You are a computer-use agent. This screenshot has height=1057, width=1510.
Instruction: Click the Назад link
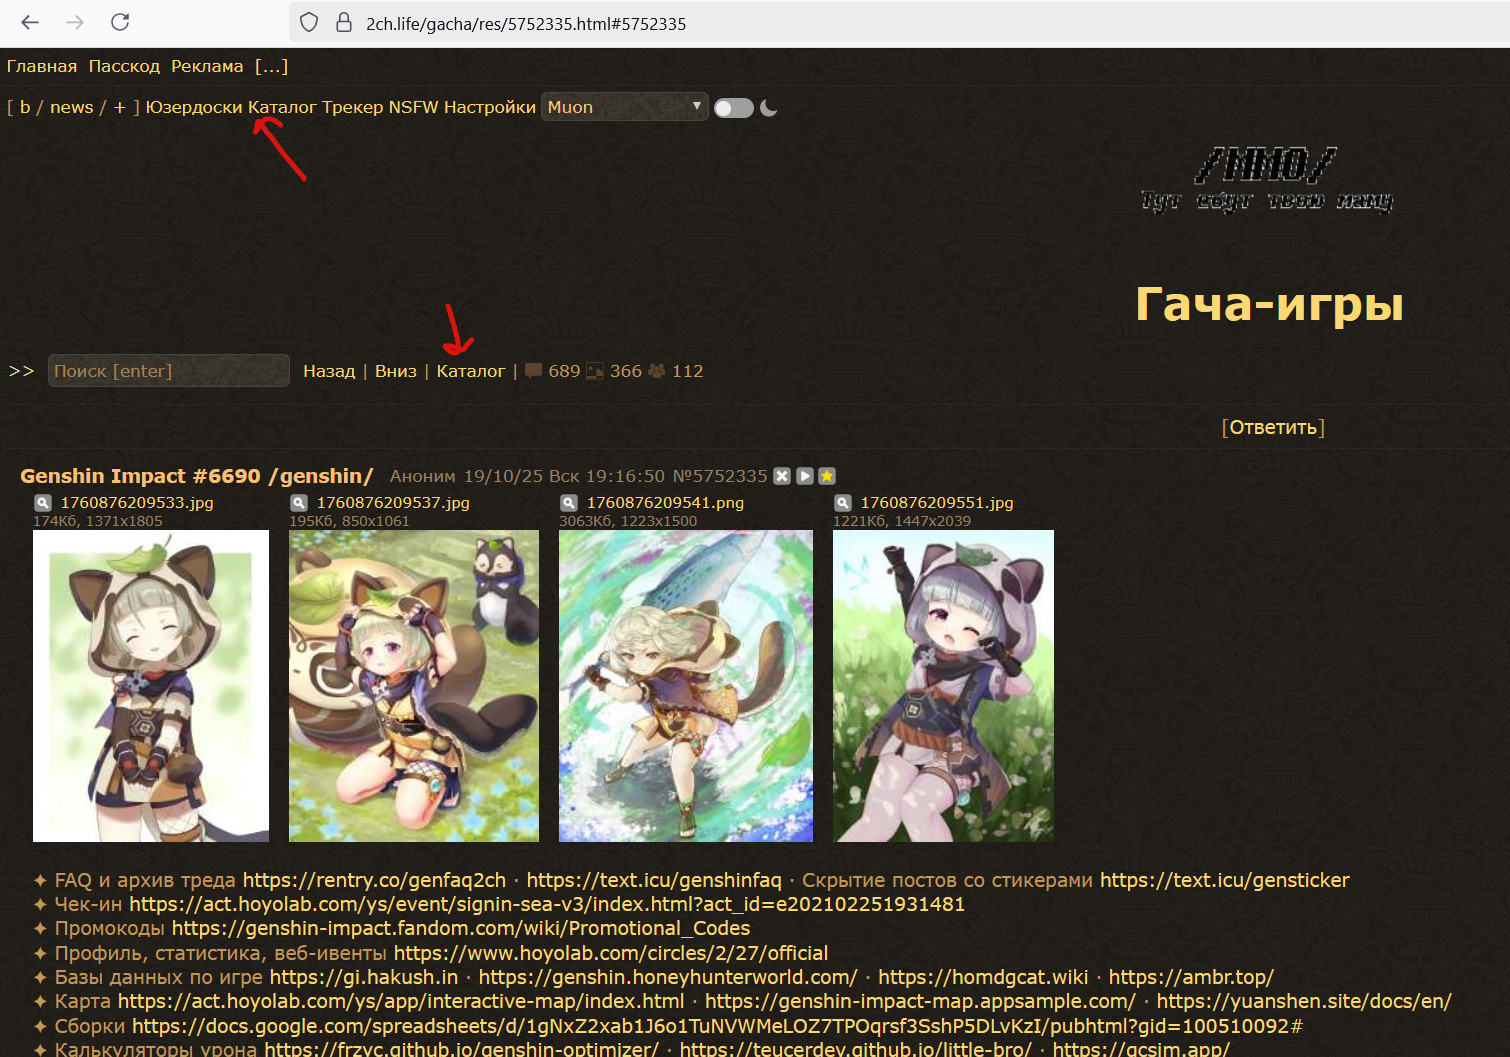click(x=329, y=371)
